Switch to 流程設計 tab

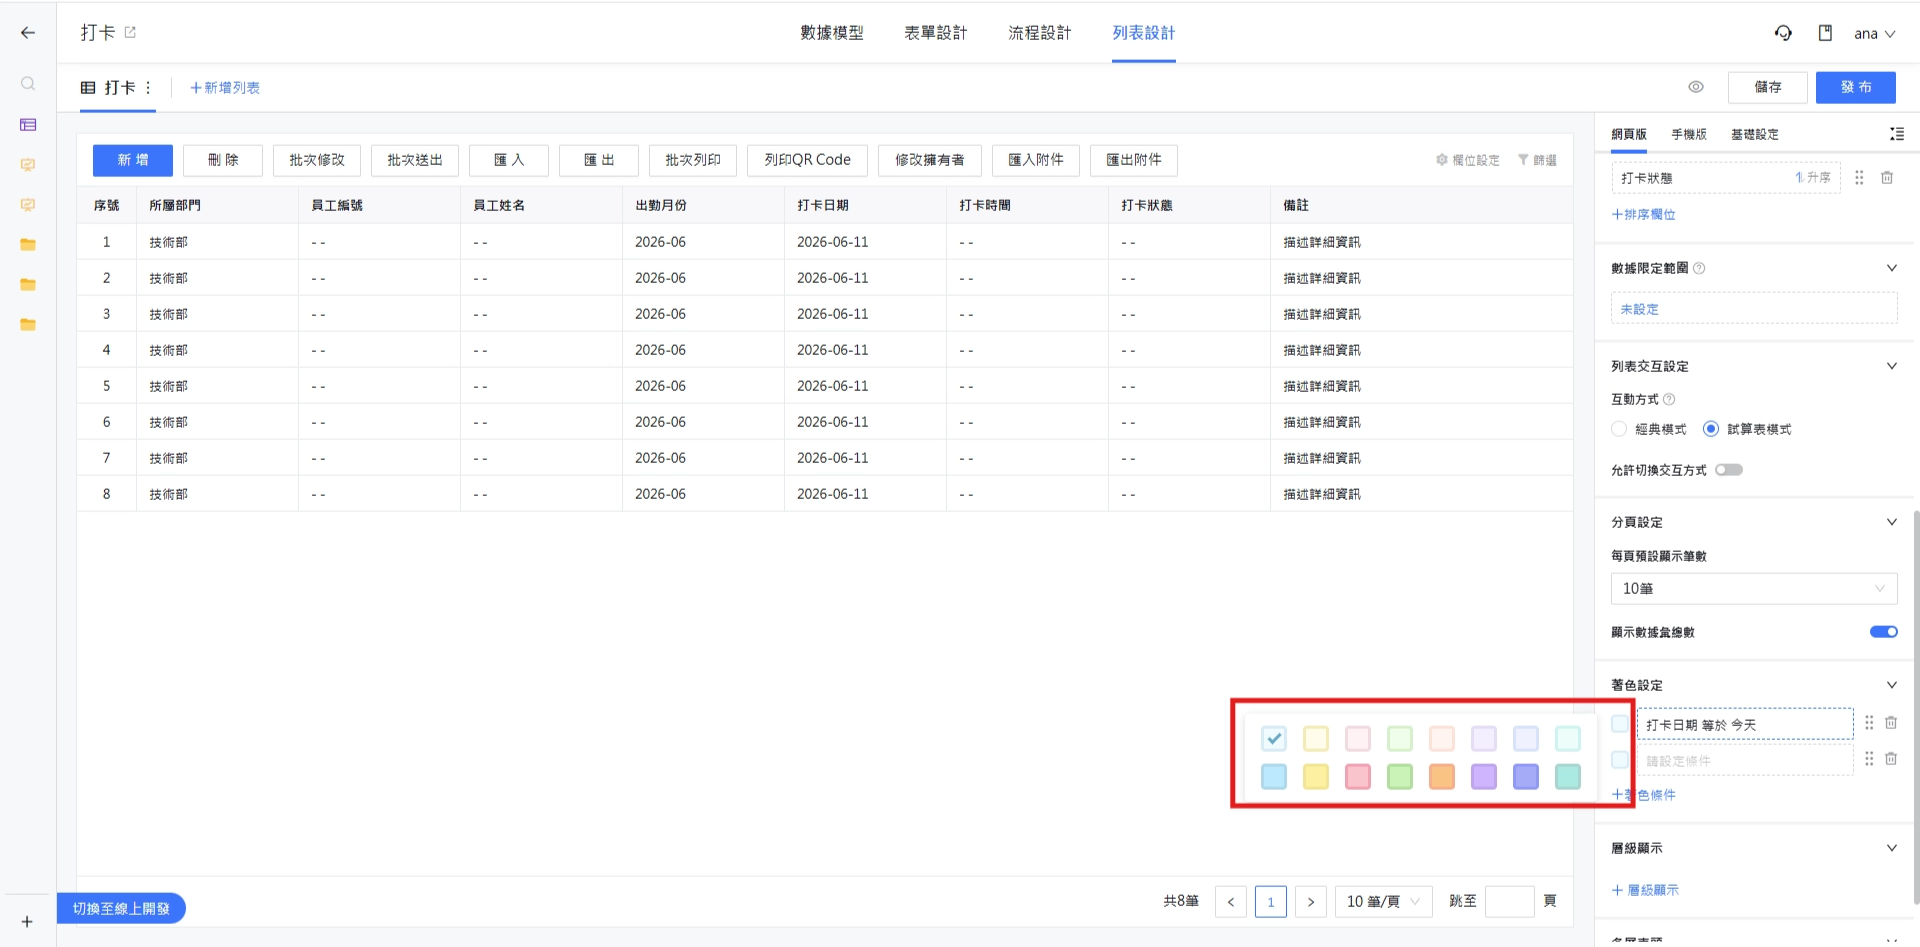pyautogui.click(x=1040, y=33)
